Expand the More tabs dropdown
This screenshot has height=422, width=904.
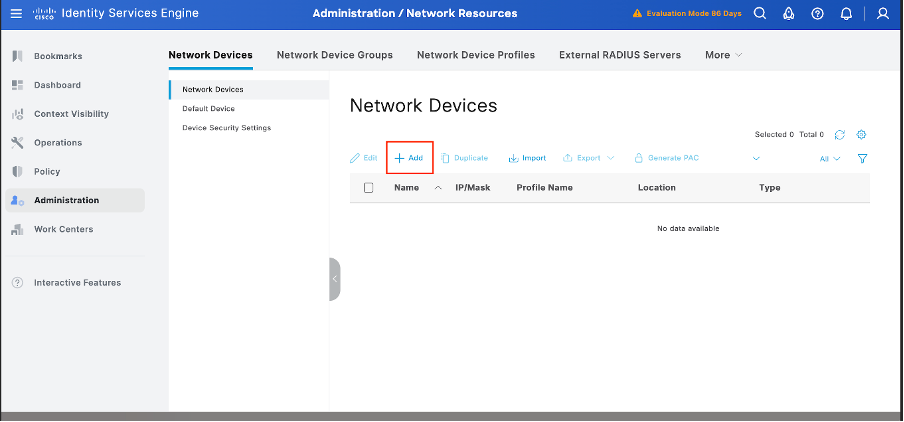[724, 55]
